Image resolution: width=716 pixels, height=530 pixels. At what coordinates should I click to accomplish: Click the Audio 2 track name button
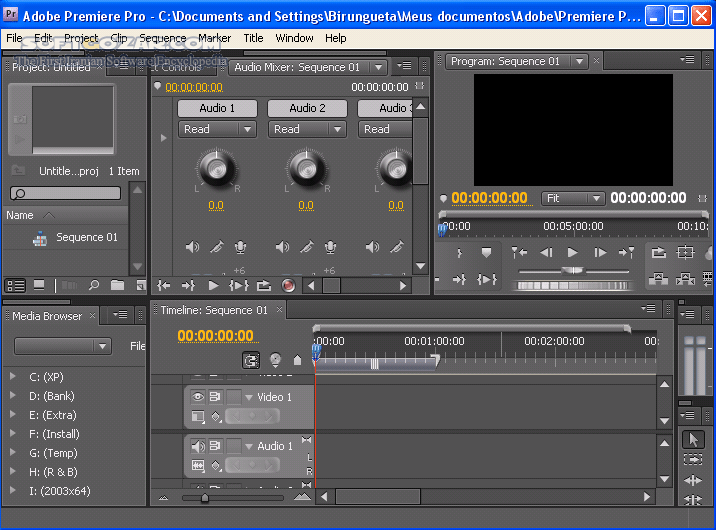pyautogui.click(x=307, y=108)
